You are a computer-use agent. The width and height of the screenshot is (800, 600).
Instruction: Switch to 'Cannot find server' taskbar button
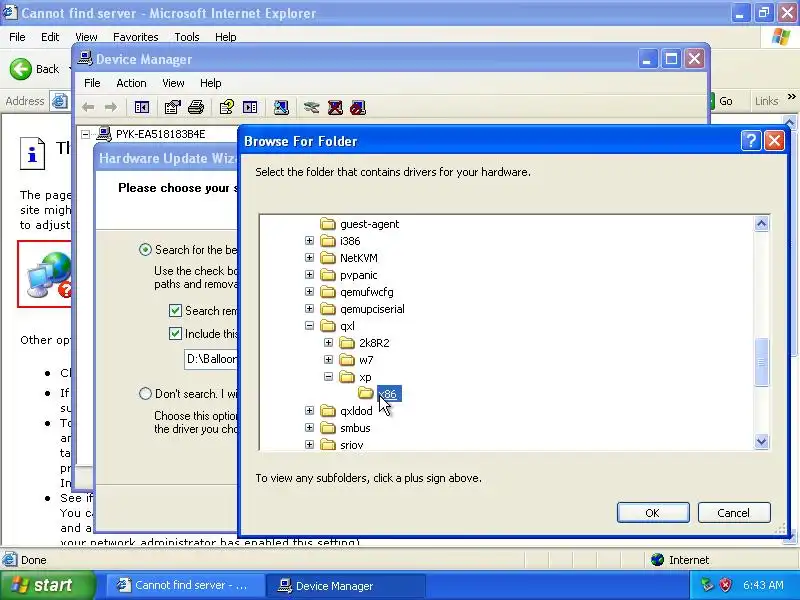[x=185, y=585]
